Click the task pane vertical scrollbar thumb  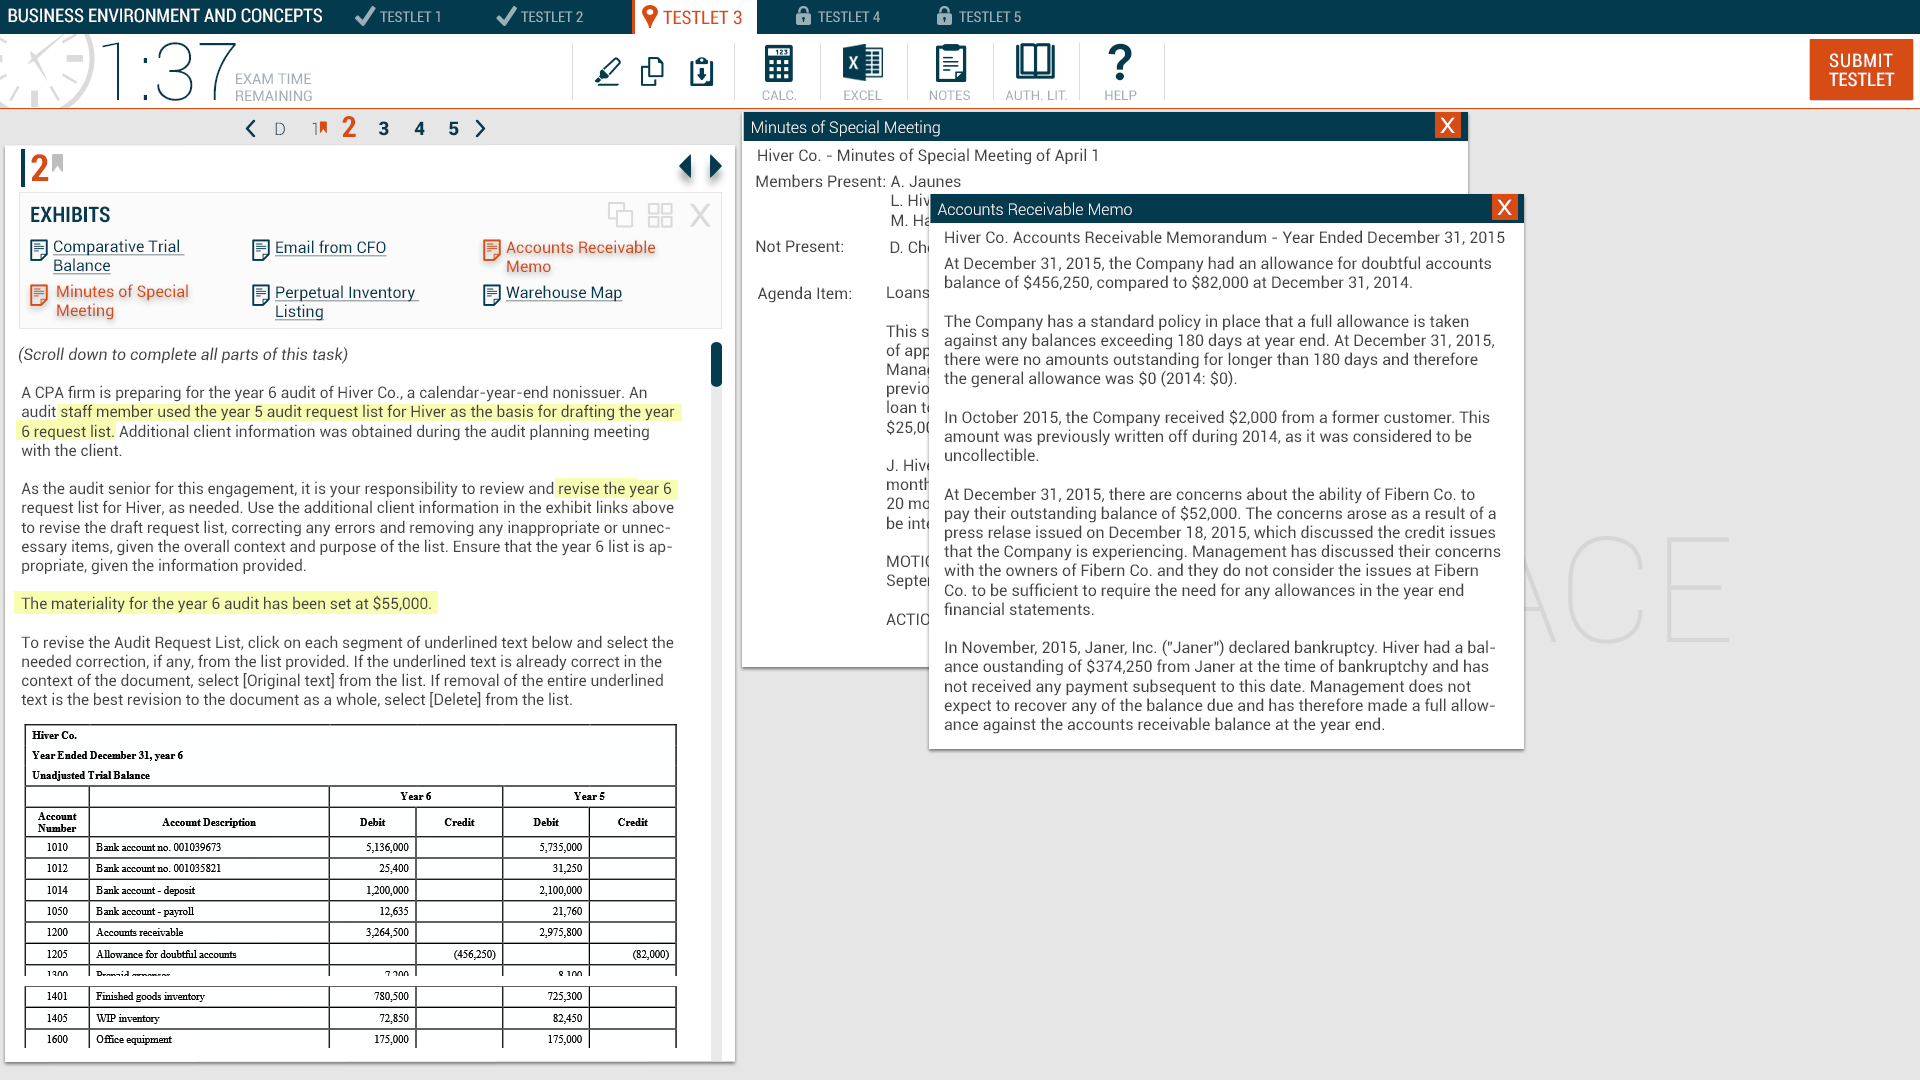tap(716, 364)
